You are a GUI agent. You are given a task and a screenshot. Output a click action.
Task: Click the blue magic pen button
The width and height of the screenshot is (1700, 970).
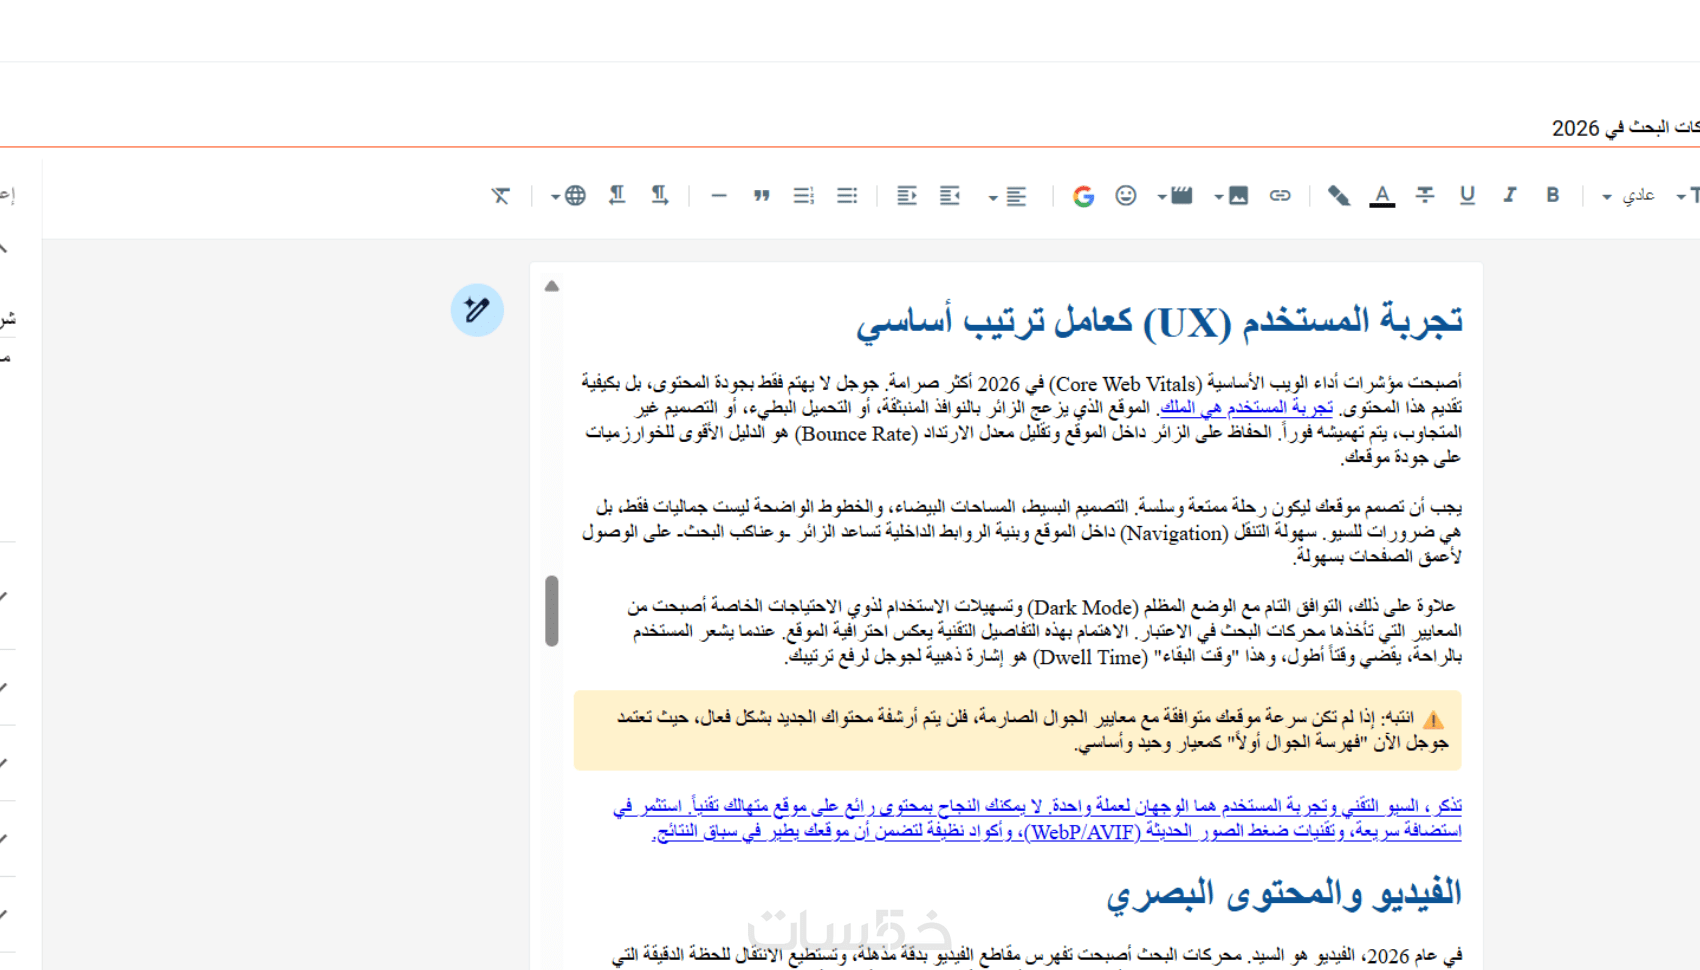tap(477, 310)
